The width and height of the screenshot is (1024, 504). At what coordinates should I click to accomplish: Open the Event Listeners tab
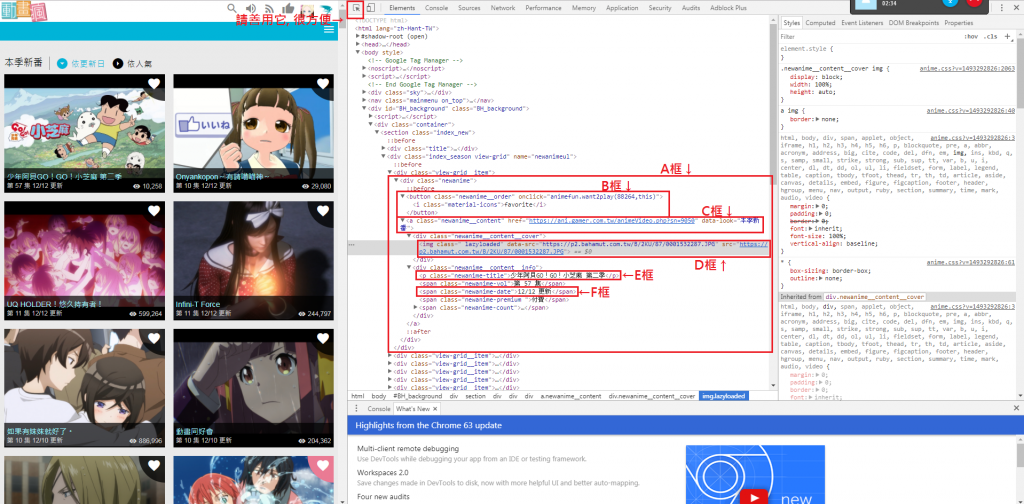[862, 23]
